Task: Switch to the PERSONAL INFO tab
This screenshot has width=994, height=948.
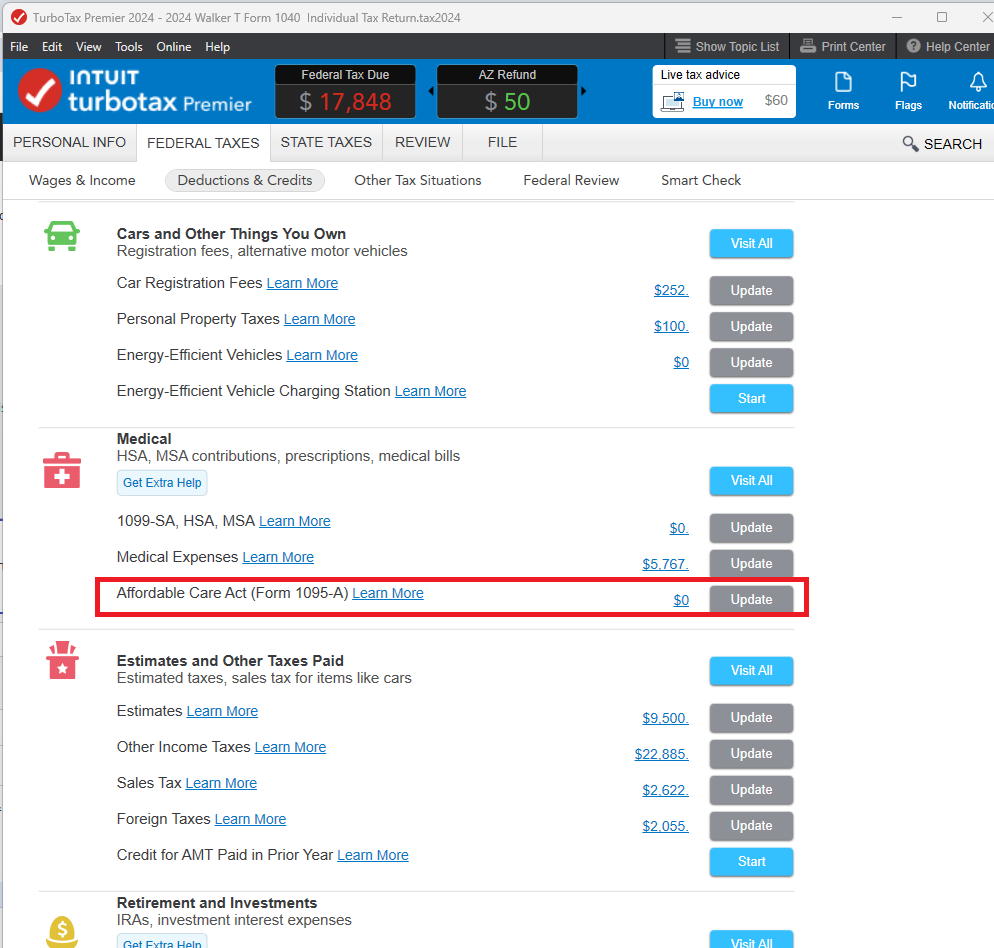Action: [x=70, y=142]
